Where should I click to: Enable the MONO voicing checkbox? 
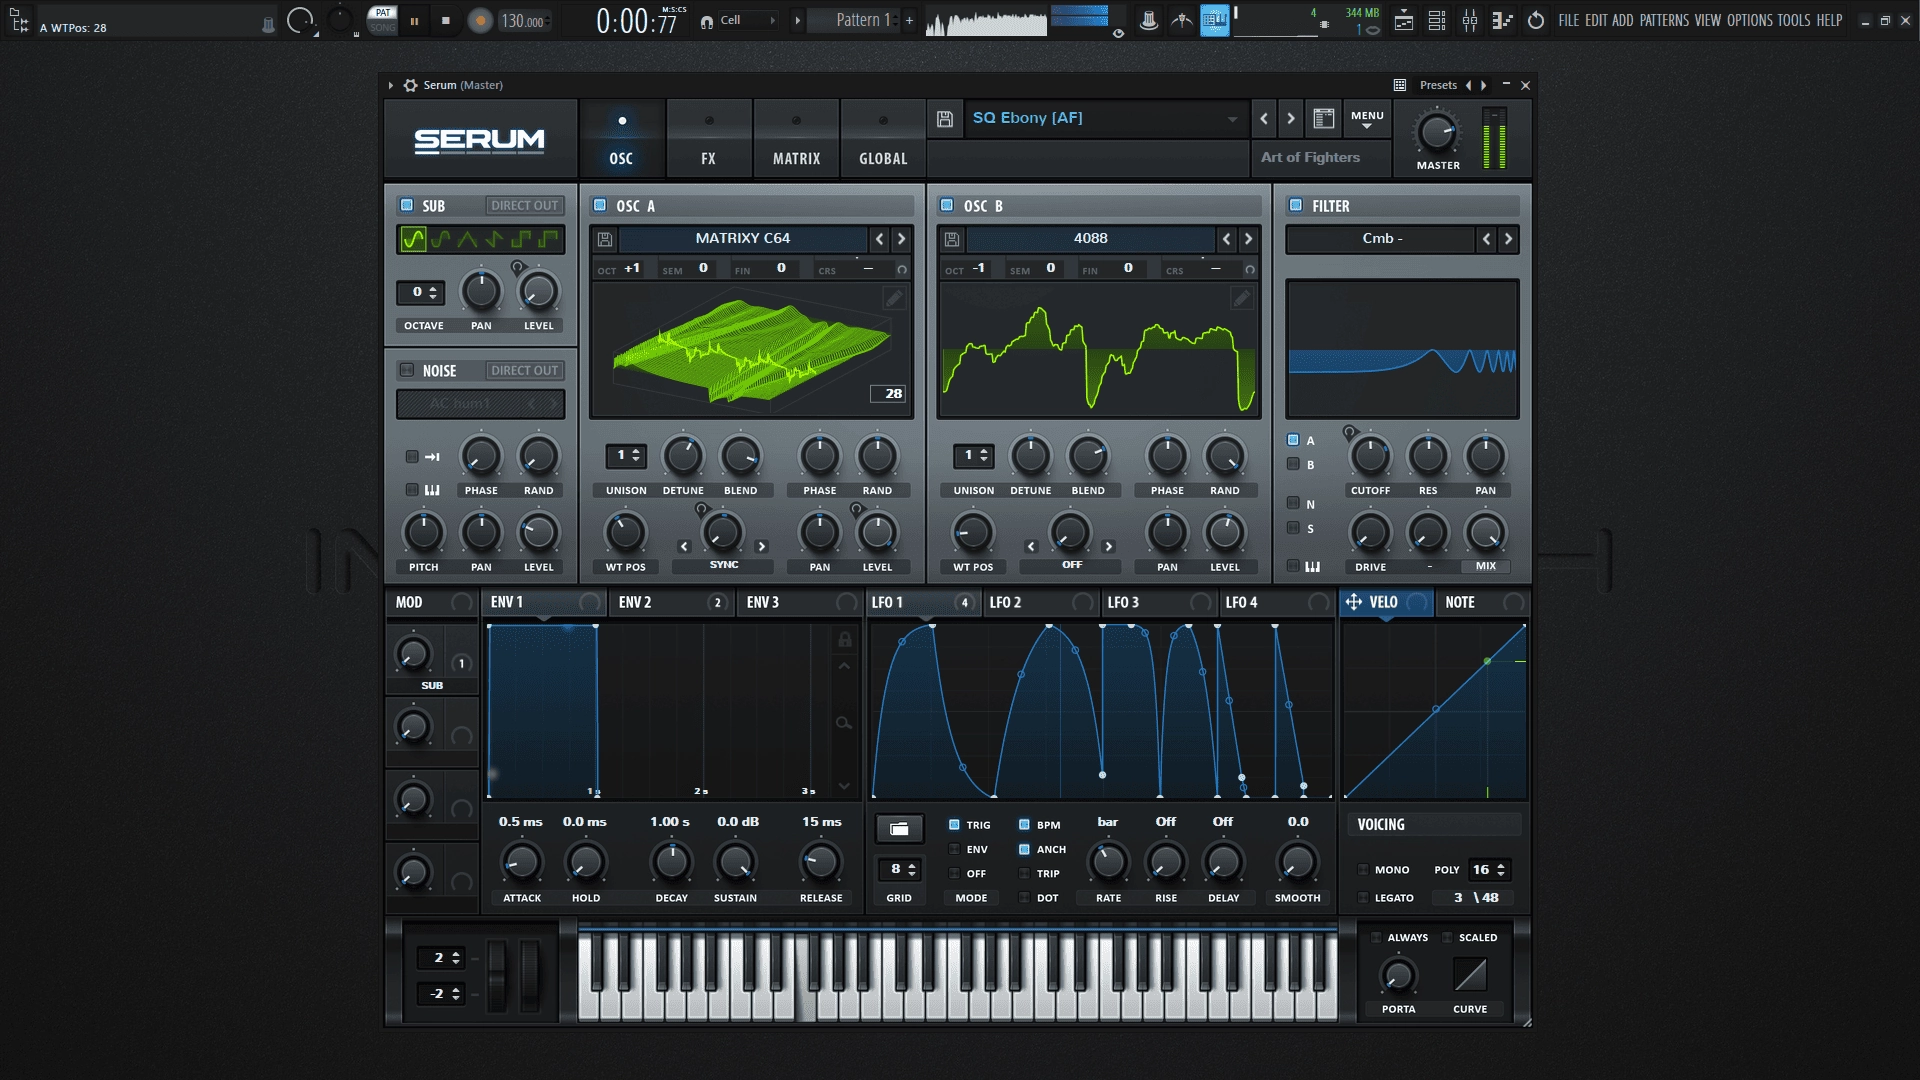(x=1363, y=870)
